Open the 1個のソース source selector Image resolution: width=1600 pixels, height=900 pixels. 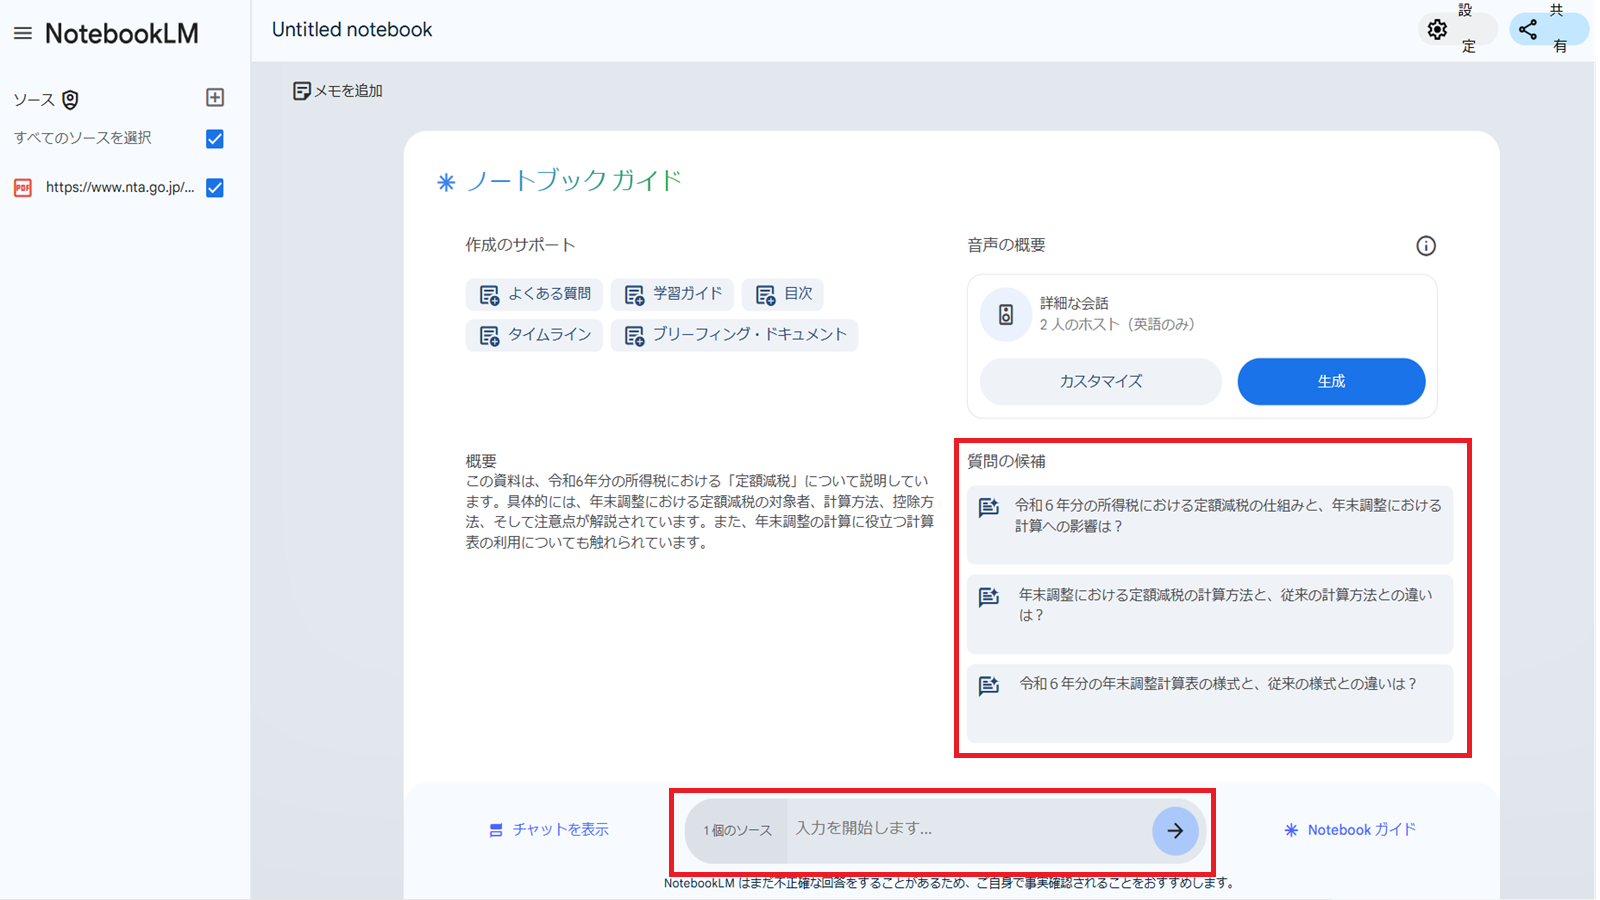tap(736, 829)
